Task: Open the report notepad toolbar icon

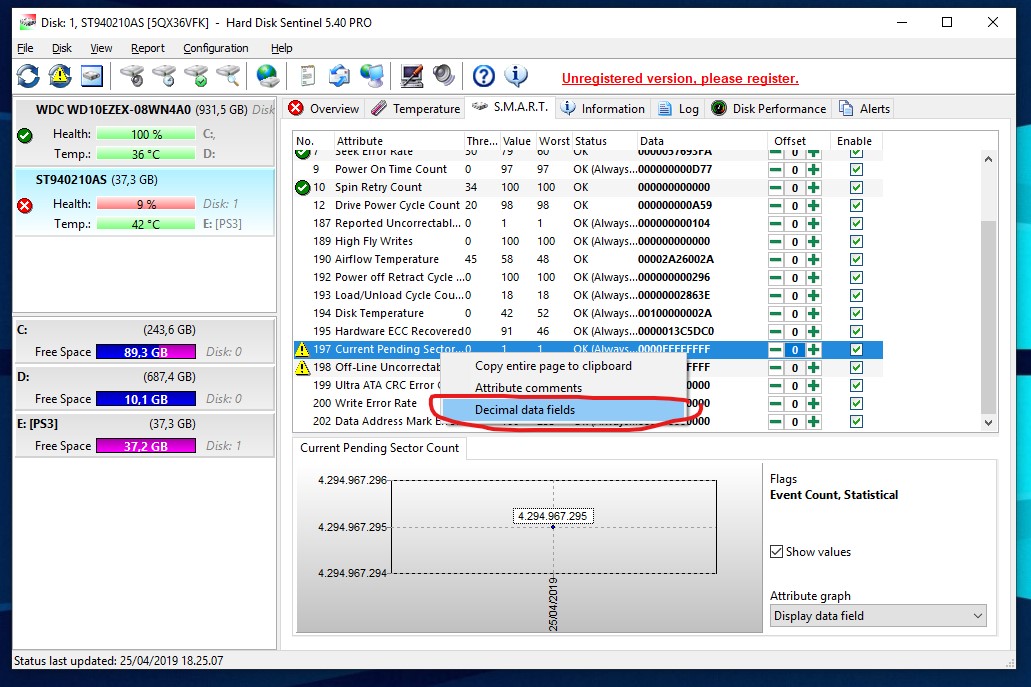Action: coord(307,76)
